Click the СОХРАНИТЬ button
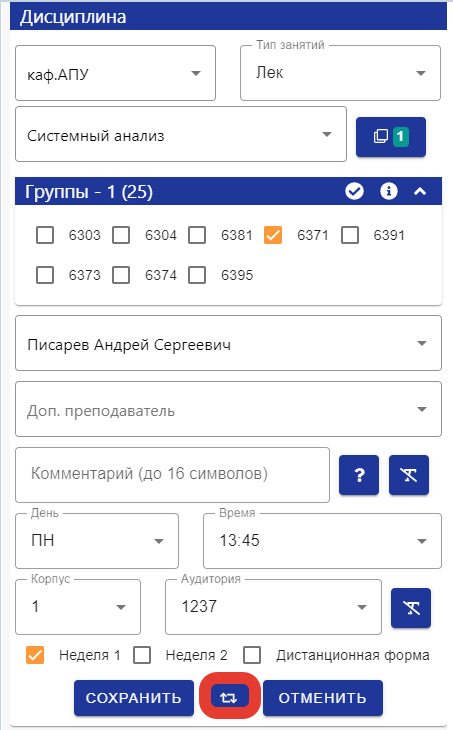The height and width of the screenshot is (730, 453). coord(134,698)
